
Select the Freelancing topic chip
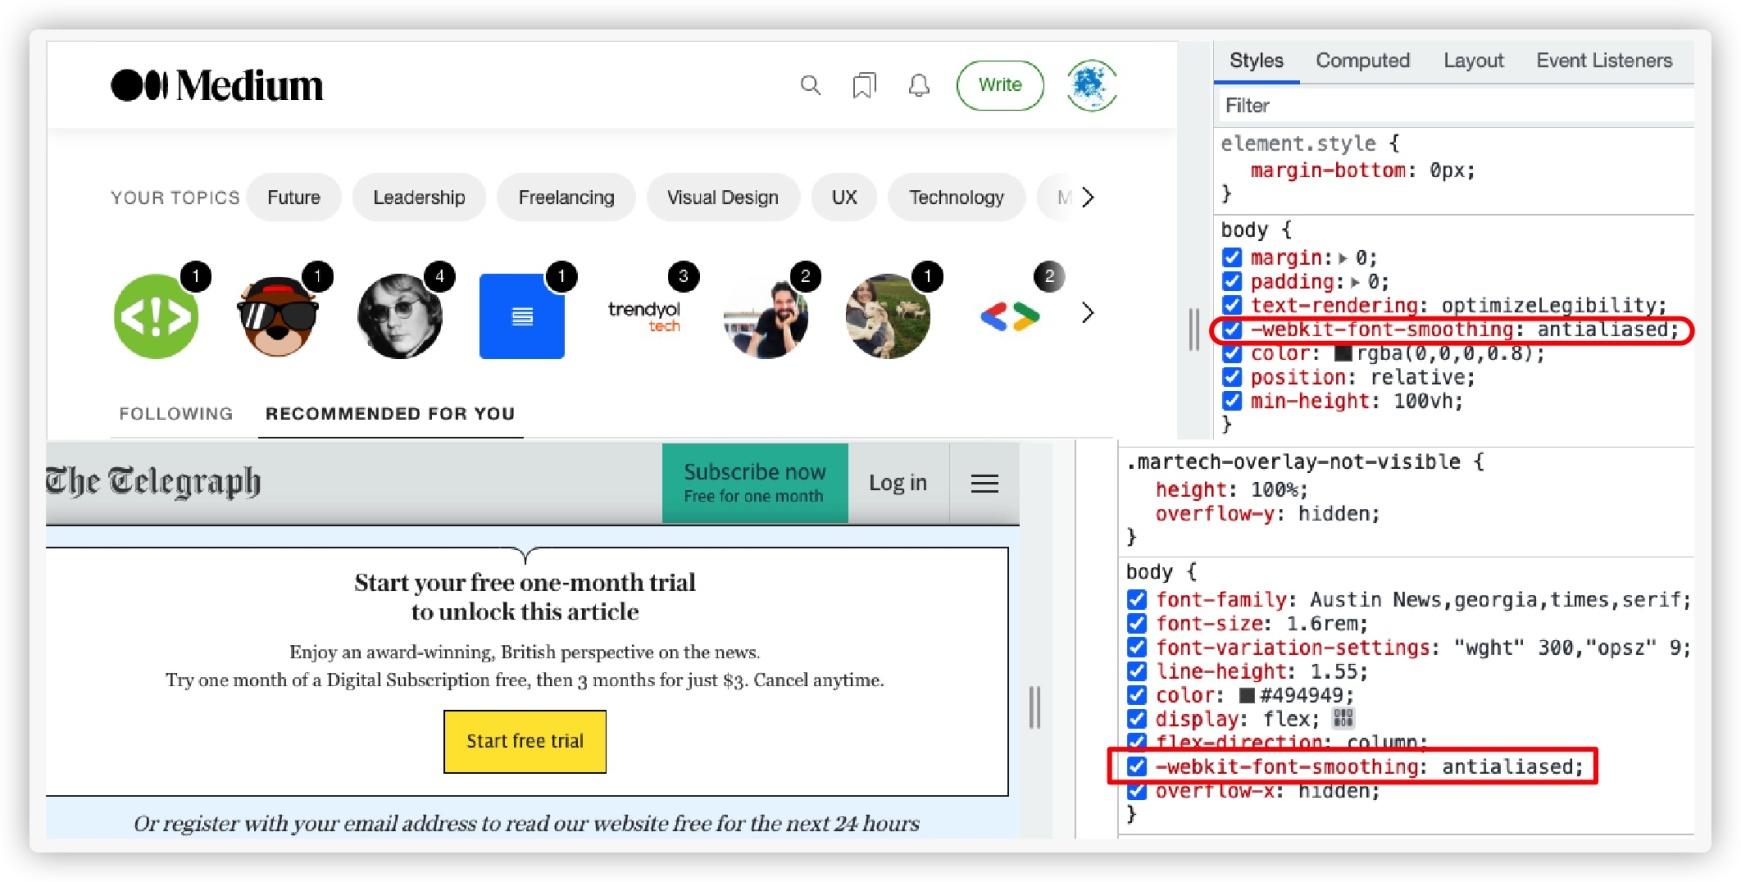coord(566,197)
